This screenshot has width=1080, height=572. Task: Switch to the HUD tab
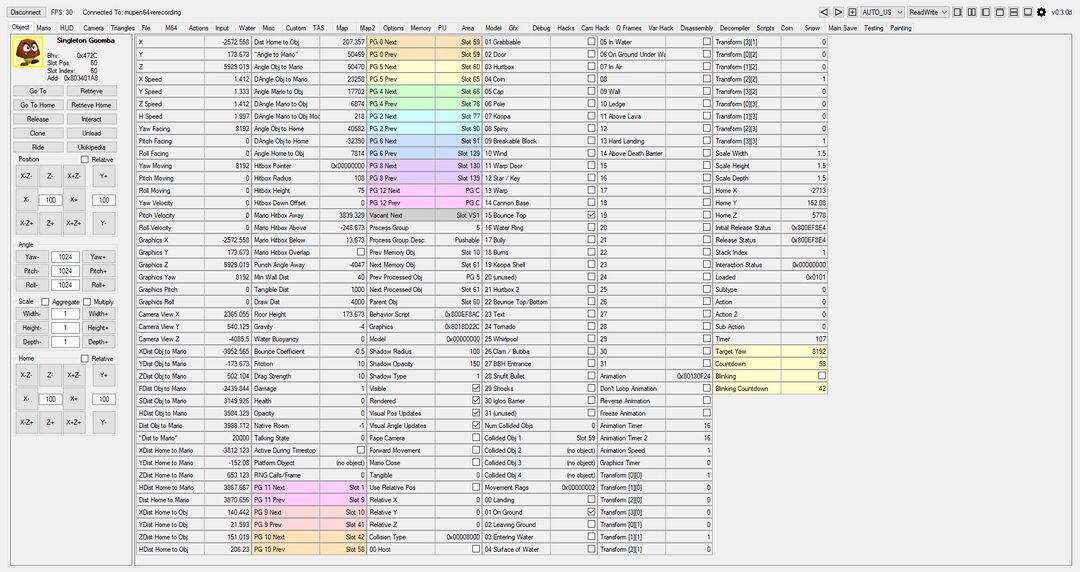(67, 28)
